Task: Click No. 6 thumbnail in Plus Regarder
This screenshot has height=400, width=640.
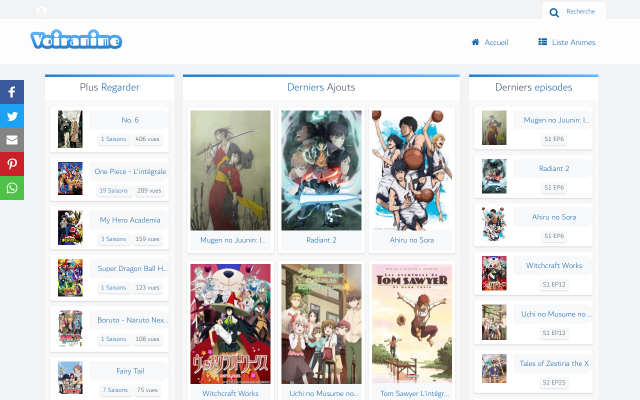Action: (70, 129)
